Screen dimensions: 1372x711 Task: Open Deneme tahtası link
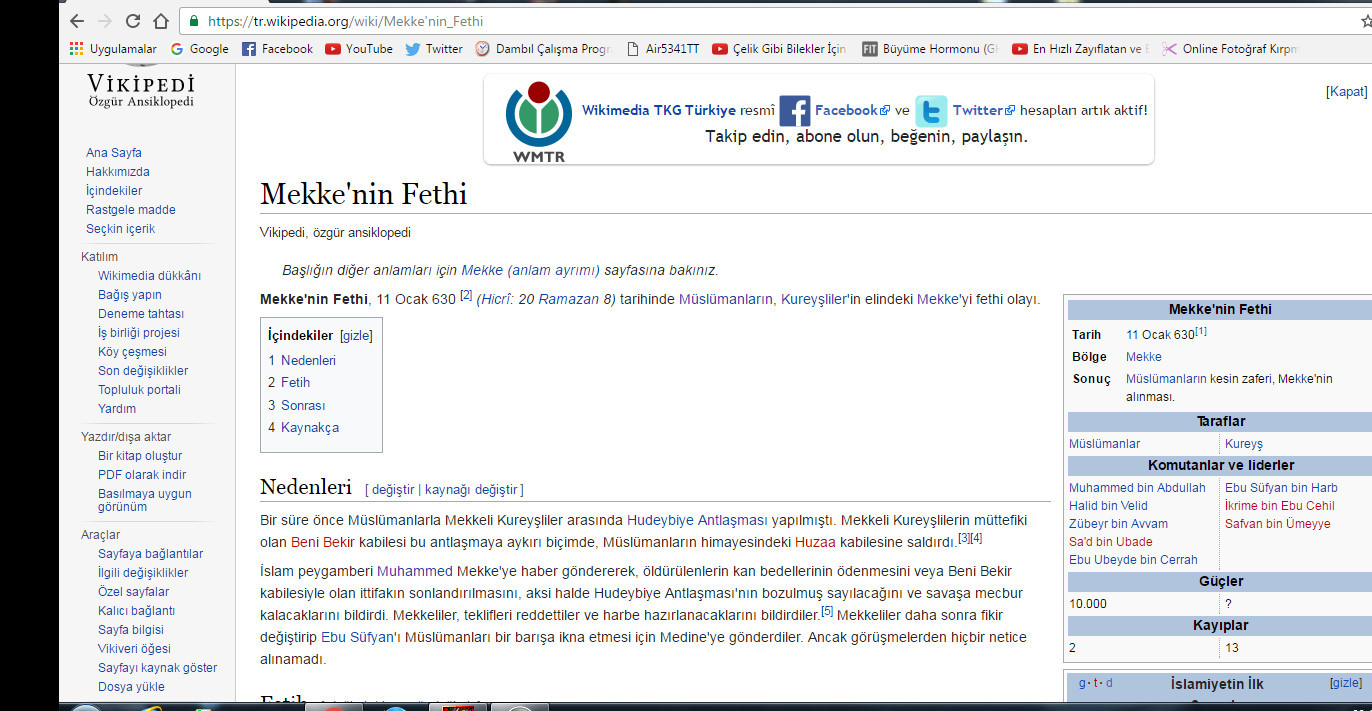coord(139,314)
